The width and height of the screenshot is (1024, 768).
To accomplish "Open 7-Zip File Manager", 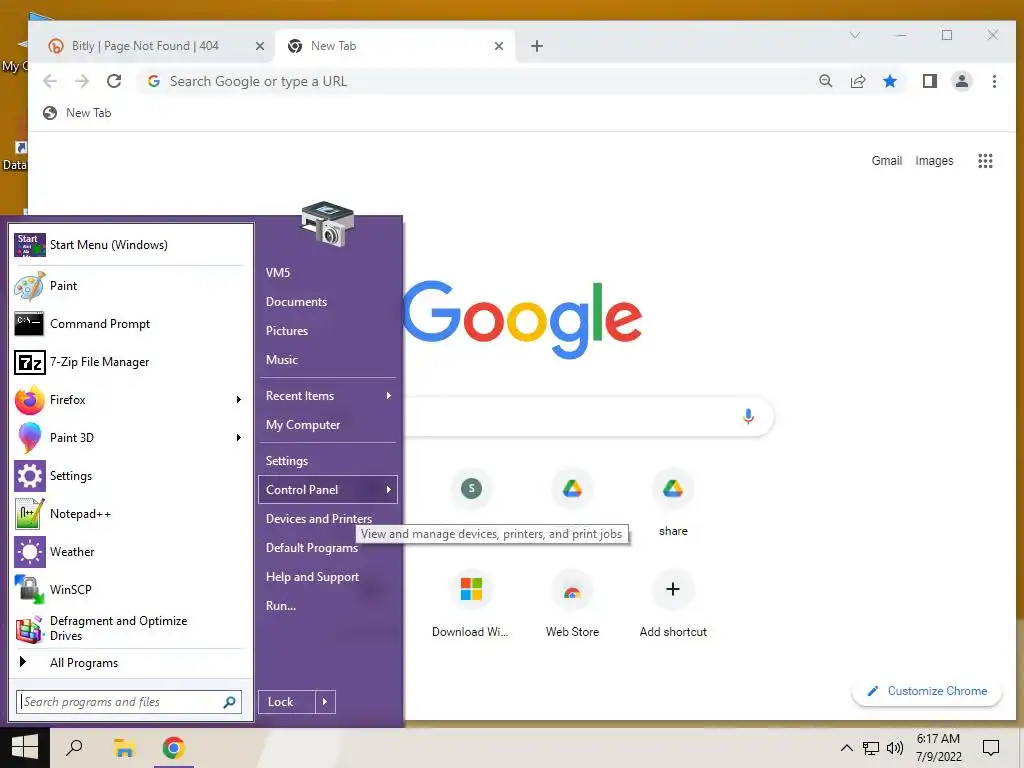I will click(x=129, y=361).
